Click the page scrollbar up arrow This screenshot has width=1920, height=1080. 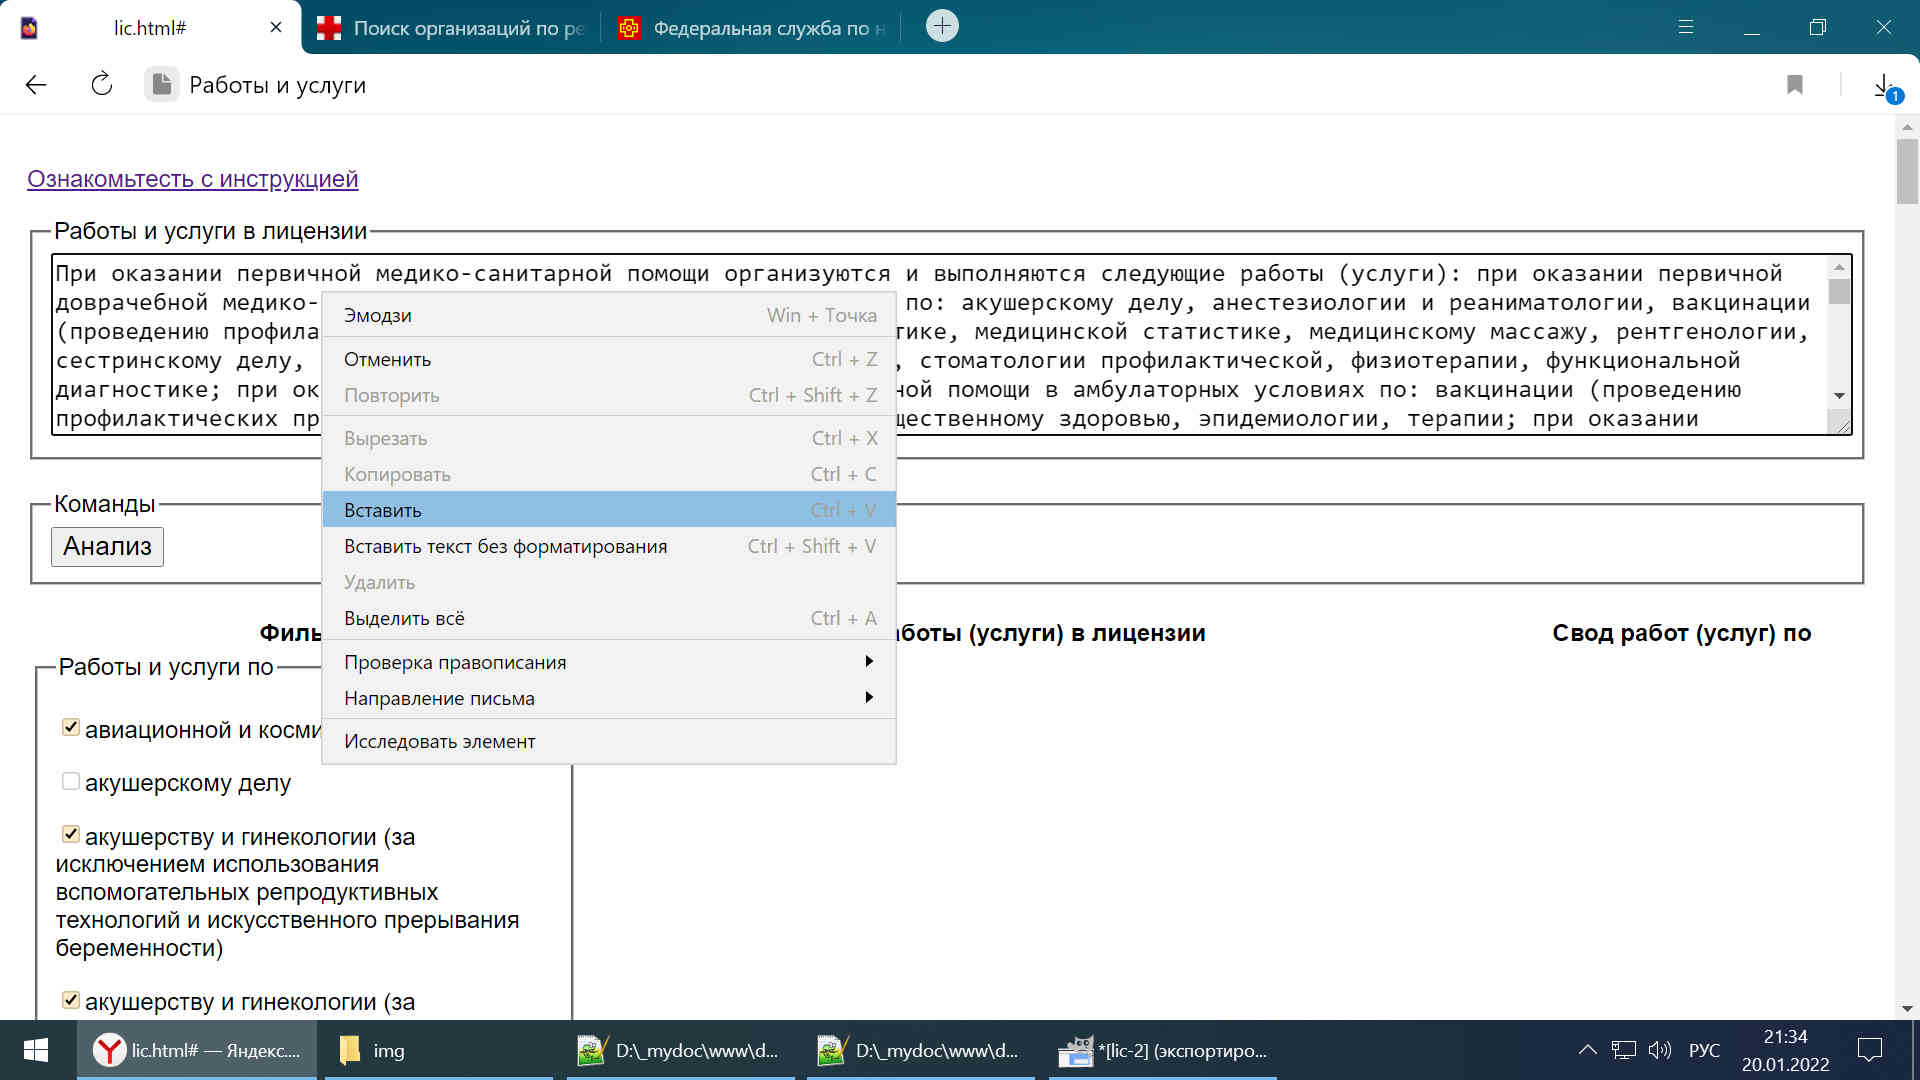pyautogui.click(x=1907, y=127)
